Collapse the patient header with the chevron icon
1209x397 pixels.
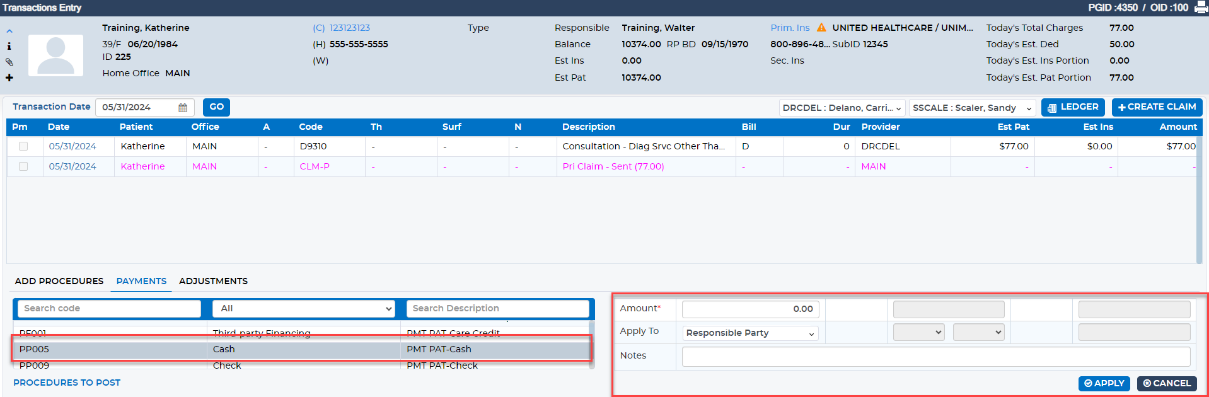(x=9, y=31)
